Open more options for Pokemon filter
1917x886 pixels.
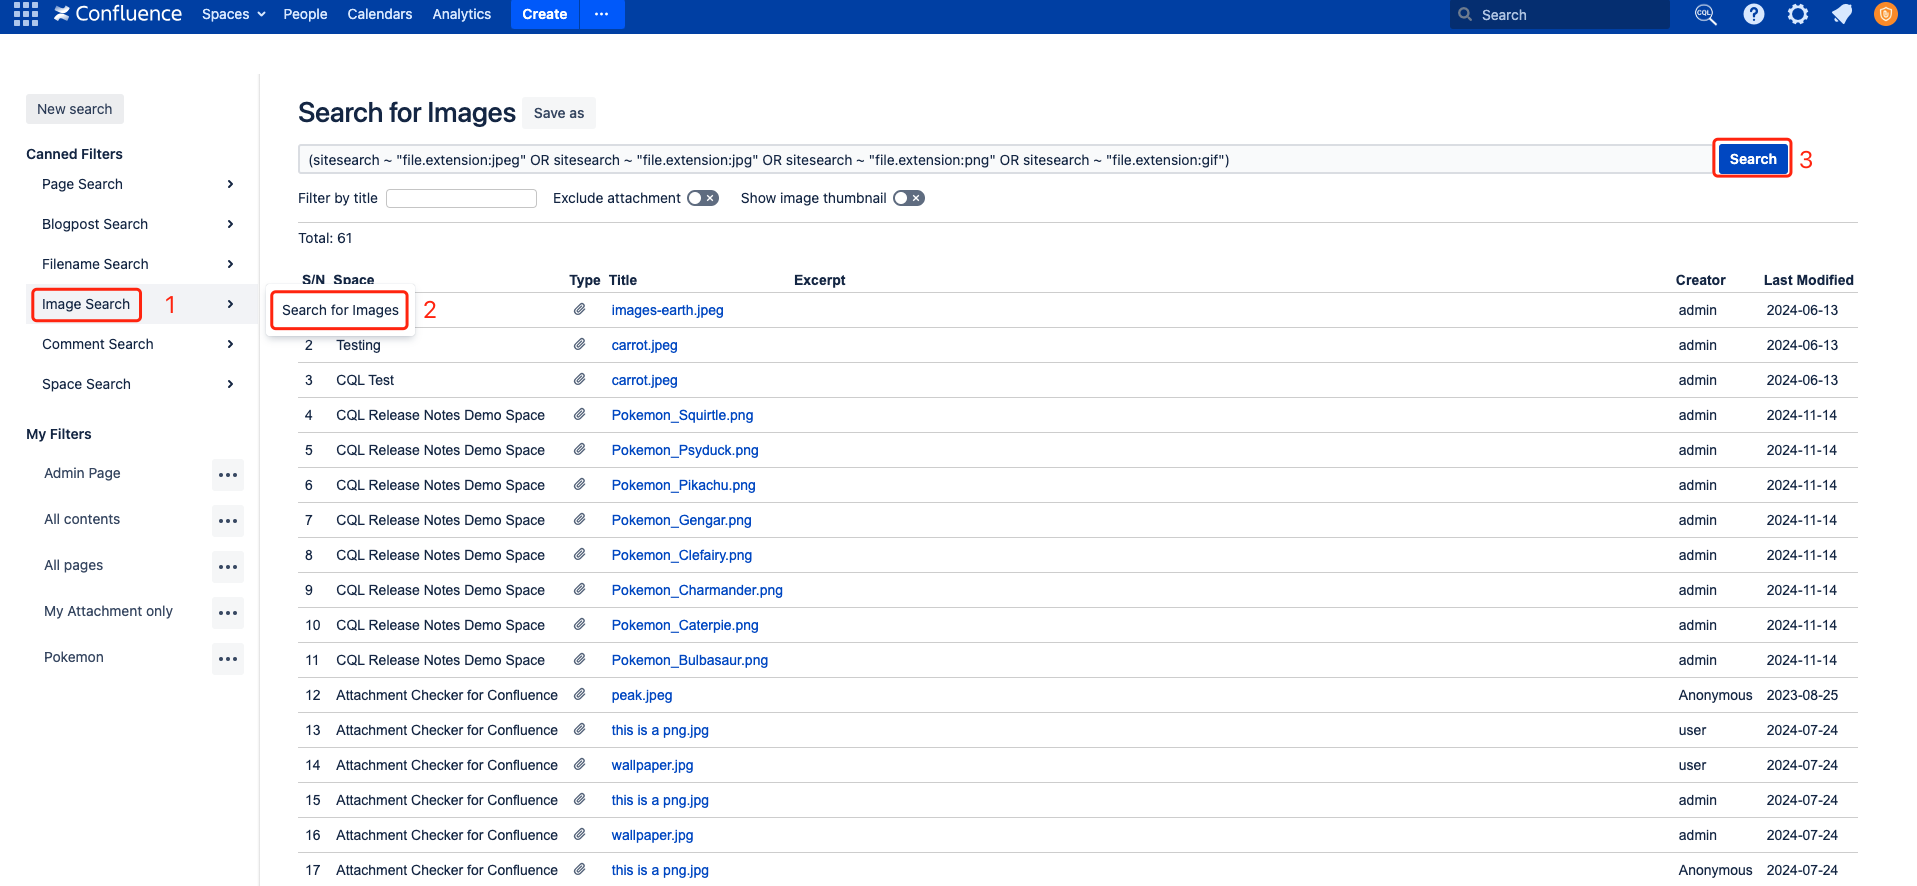click(228, 659)
